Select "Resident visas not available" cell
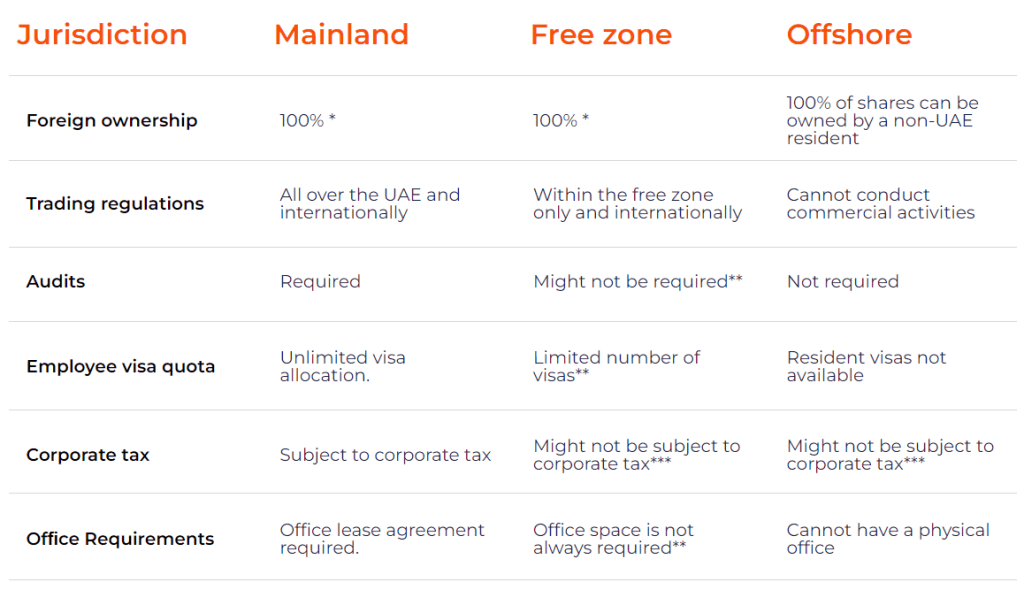This screenshot has width=1024, height=590. point(866,366)
